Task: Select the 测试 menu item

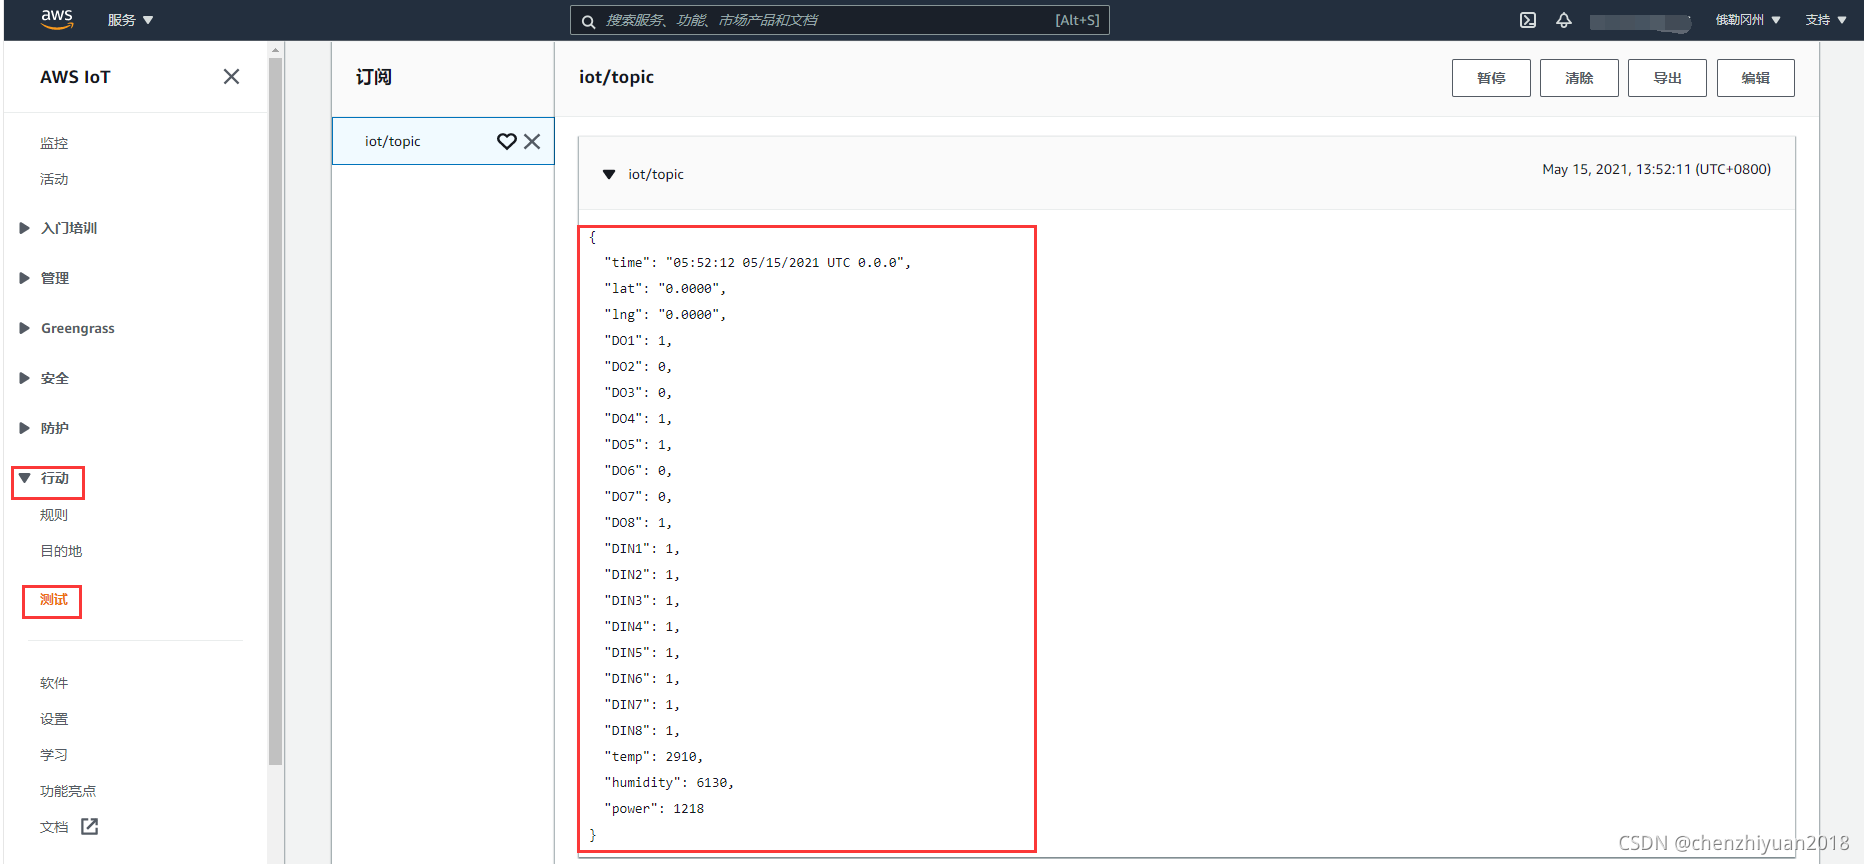Action: pyautogui.click(x=54, y=600)
